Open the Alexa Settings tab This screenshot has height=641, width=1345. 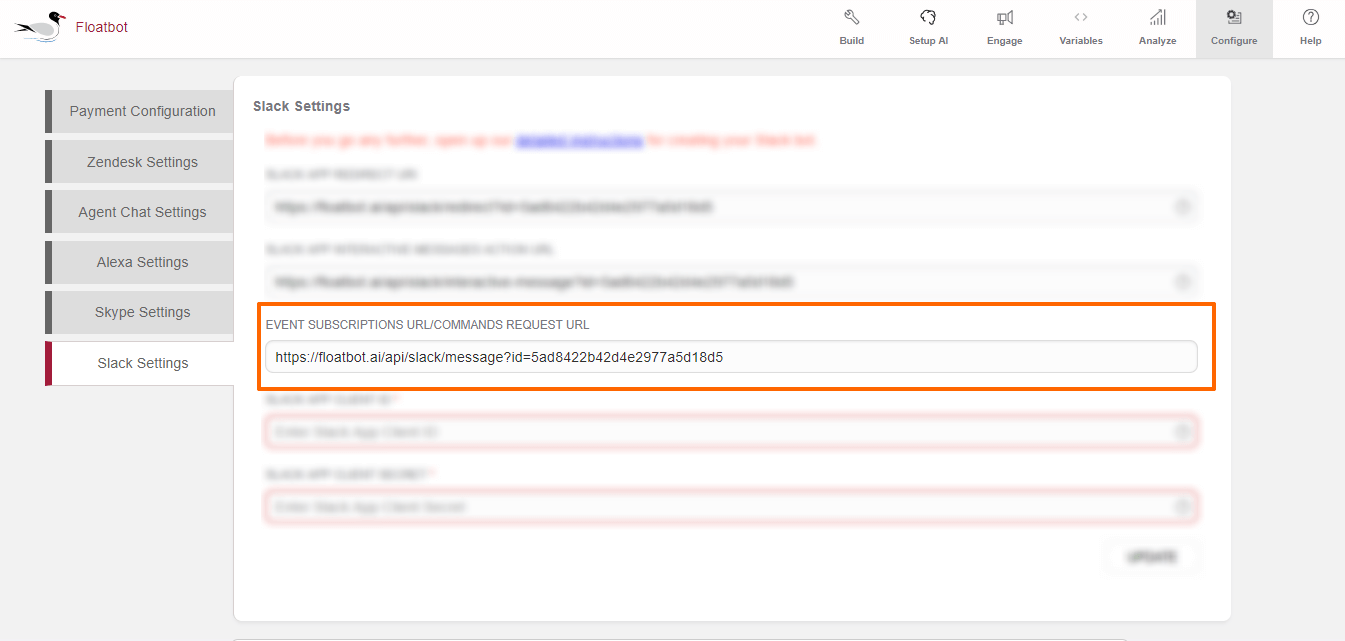(x=142, y=262)
